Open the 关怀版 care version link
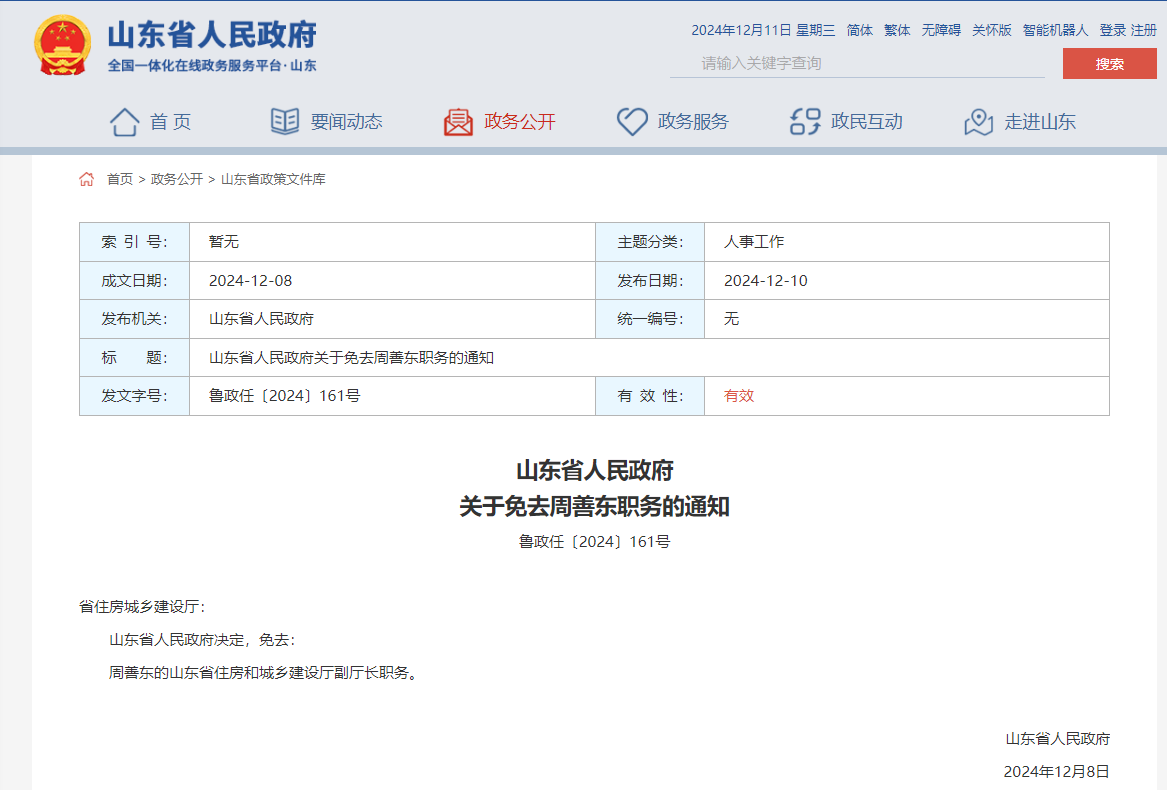This screenshot has width=1167, height=790. (992, 30)
